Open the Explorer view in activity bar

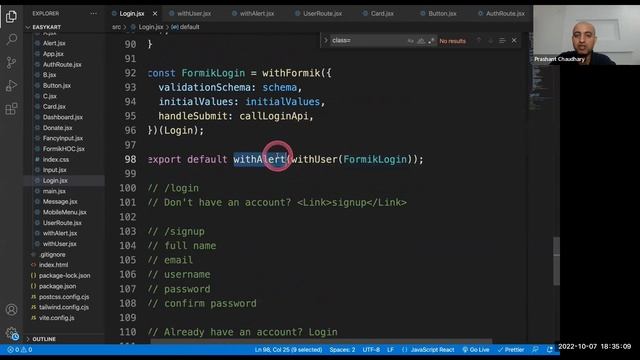tap(11, 16)
